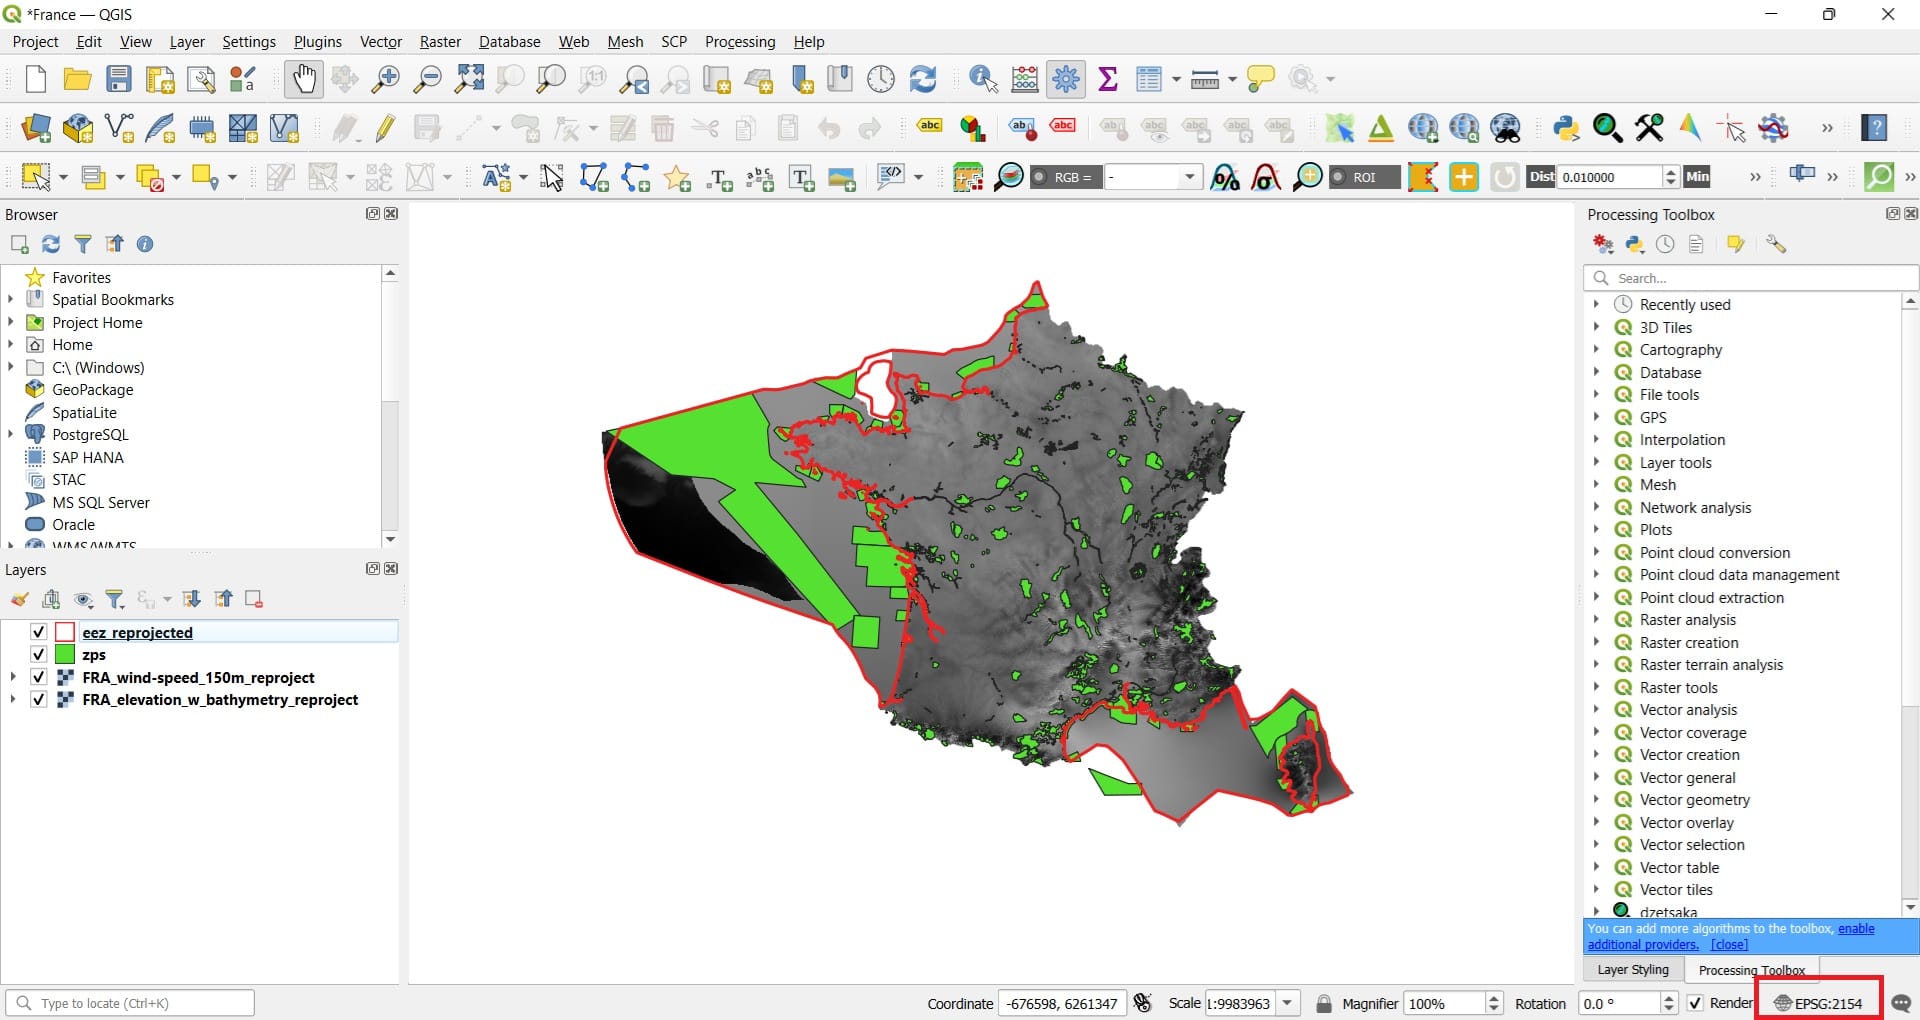Expand Vector geometry algorithms group
The image size is (1920, 1020).
(x=1596, y=799)
